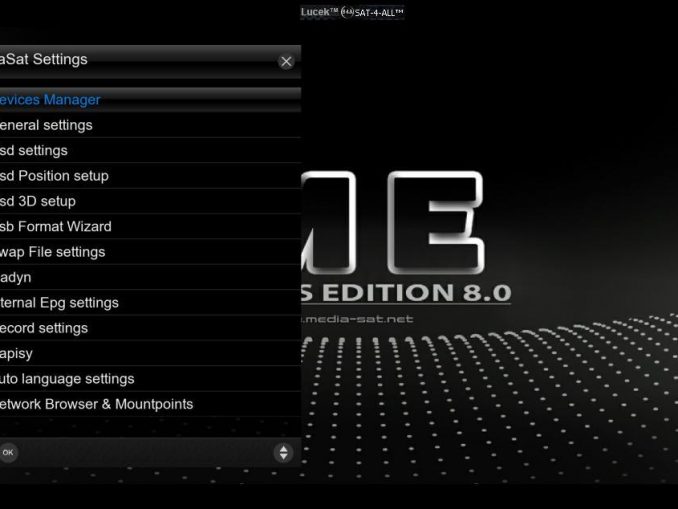678x509 pixels.
Task: Select General settings entry
Action: (46, 125)
